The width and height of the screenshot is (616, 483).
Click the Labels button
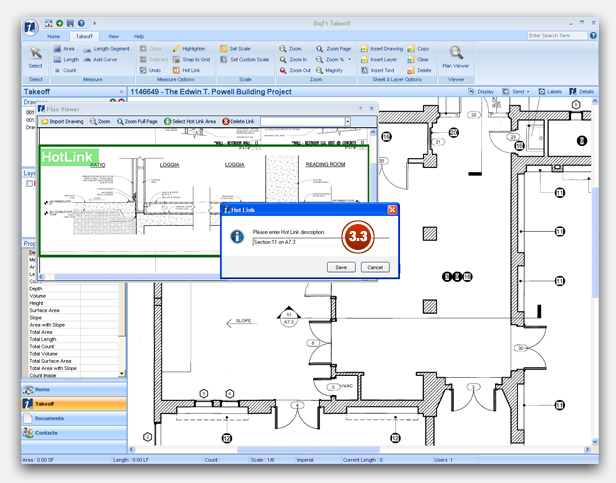click(x=550, y=92)
